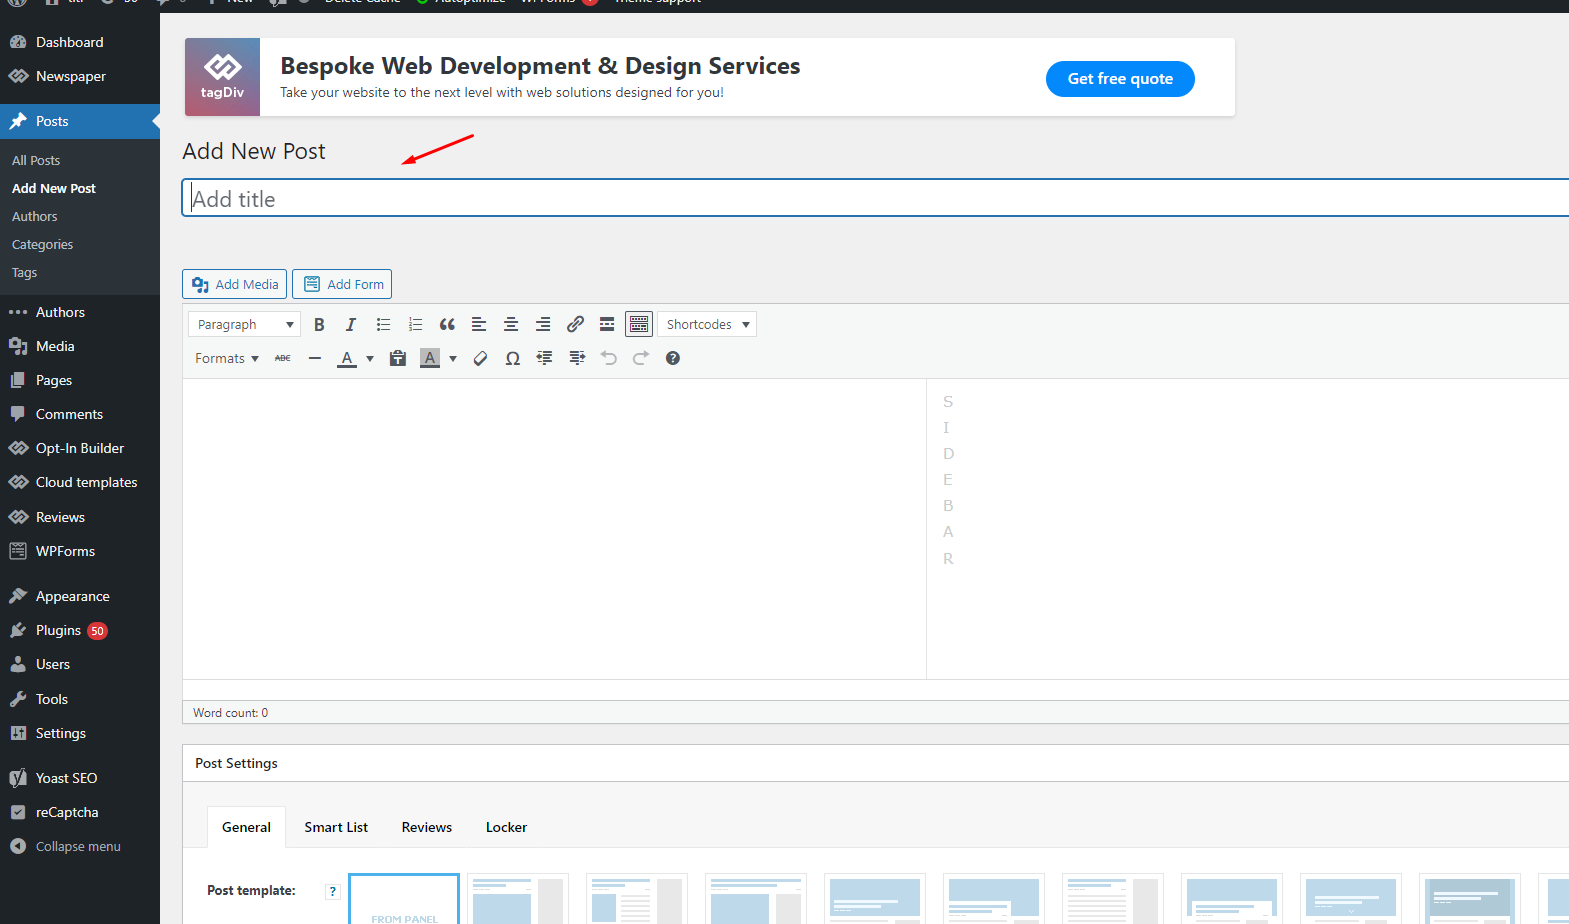The width and height of the screenshot is (1569, 924).
Task: Open the background color picker arrow
Action: (453, 358)
